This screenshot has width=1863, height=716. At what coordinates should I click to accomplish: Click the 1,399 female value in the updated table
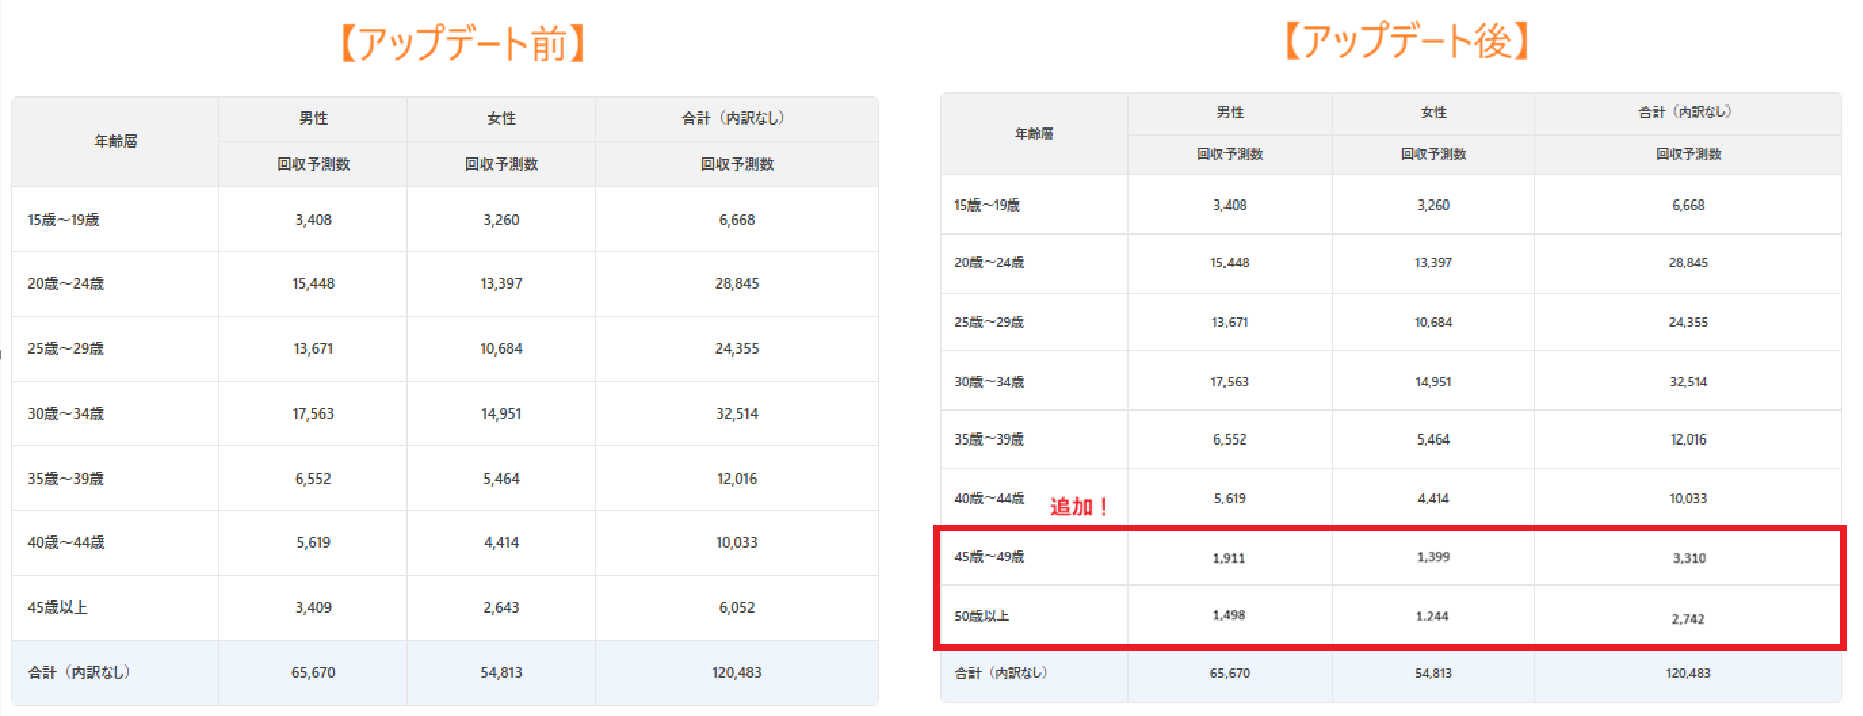1433,557
